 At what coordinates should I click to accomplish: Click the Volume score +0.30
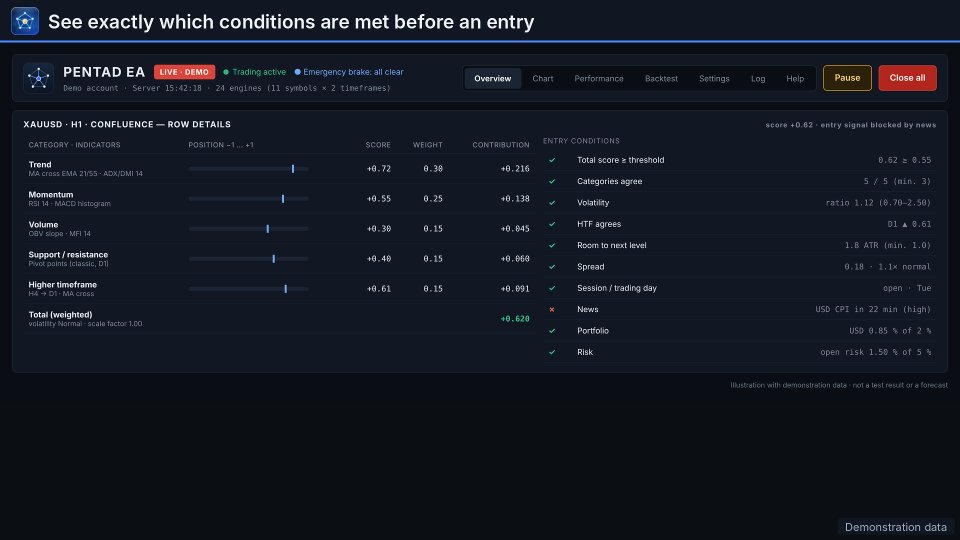[378, 229]
